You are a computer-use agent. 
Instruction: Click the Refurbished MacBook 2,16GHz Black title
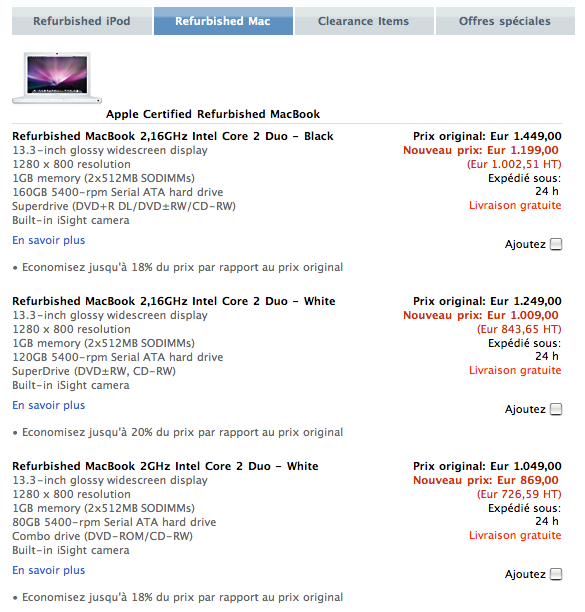click(x=173, y=136)
